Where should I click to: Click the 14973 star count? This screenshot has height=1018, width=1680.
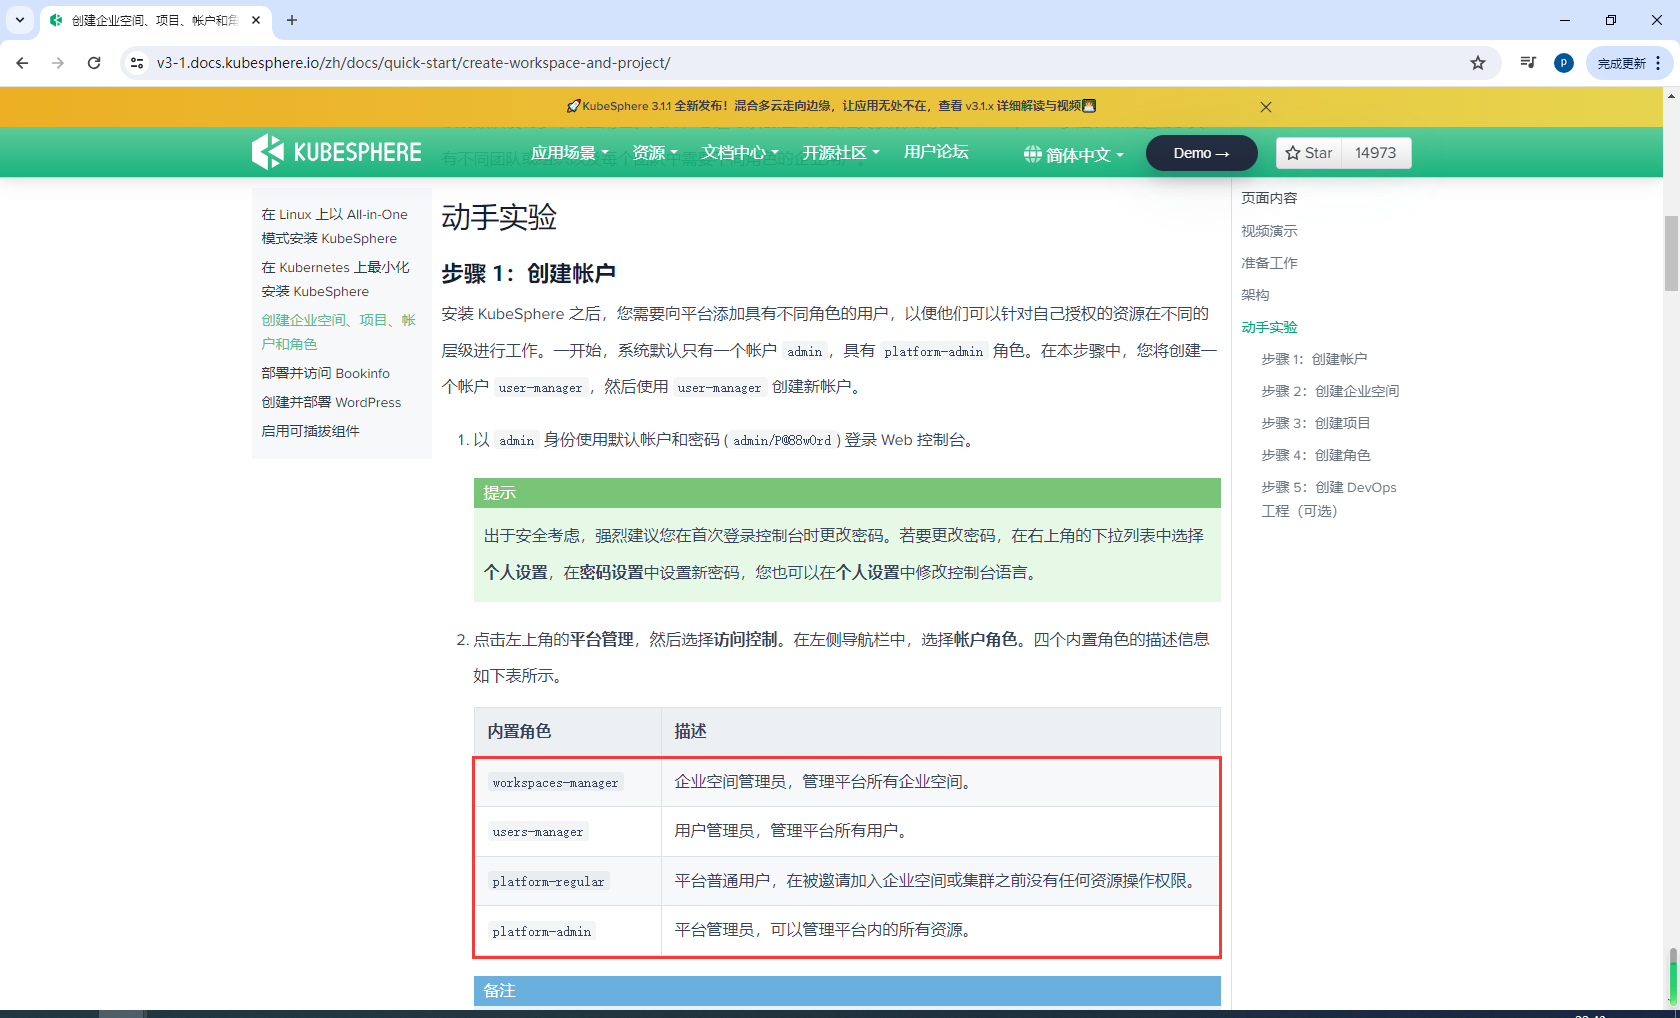pyautogui.click(x=1376, y=153)
